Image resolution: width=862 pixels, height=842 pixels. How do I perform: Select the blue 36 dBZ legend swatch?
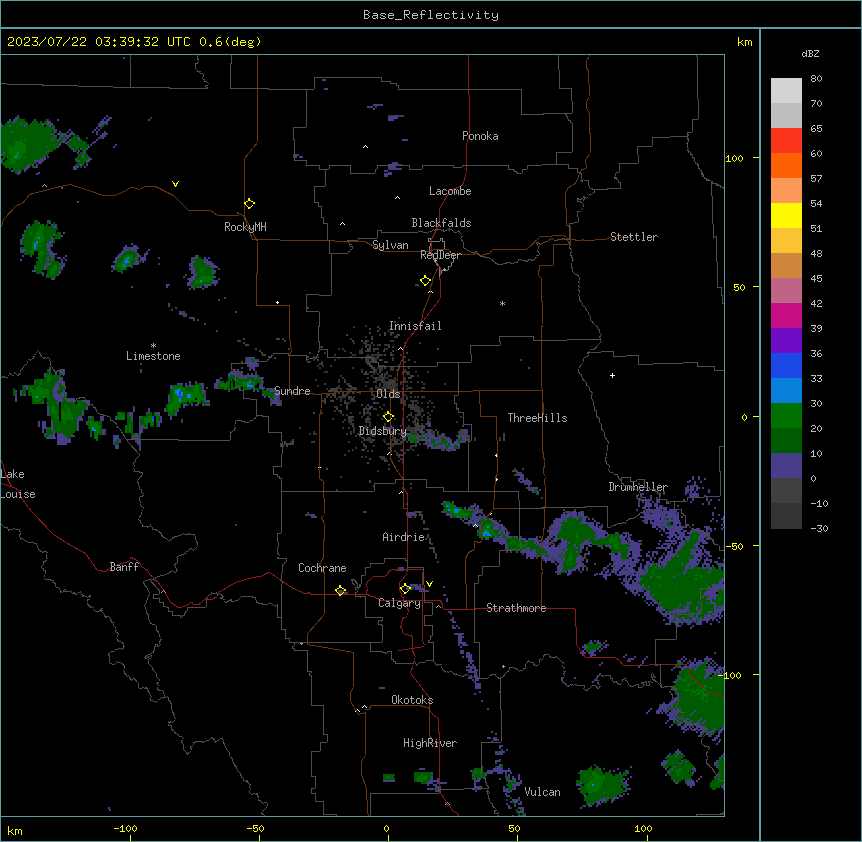[x=786, y=365]
